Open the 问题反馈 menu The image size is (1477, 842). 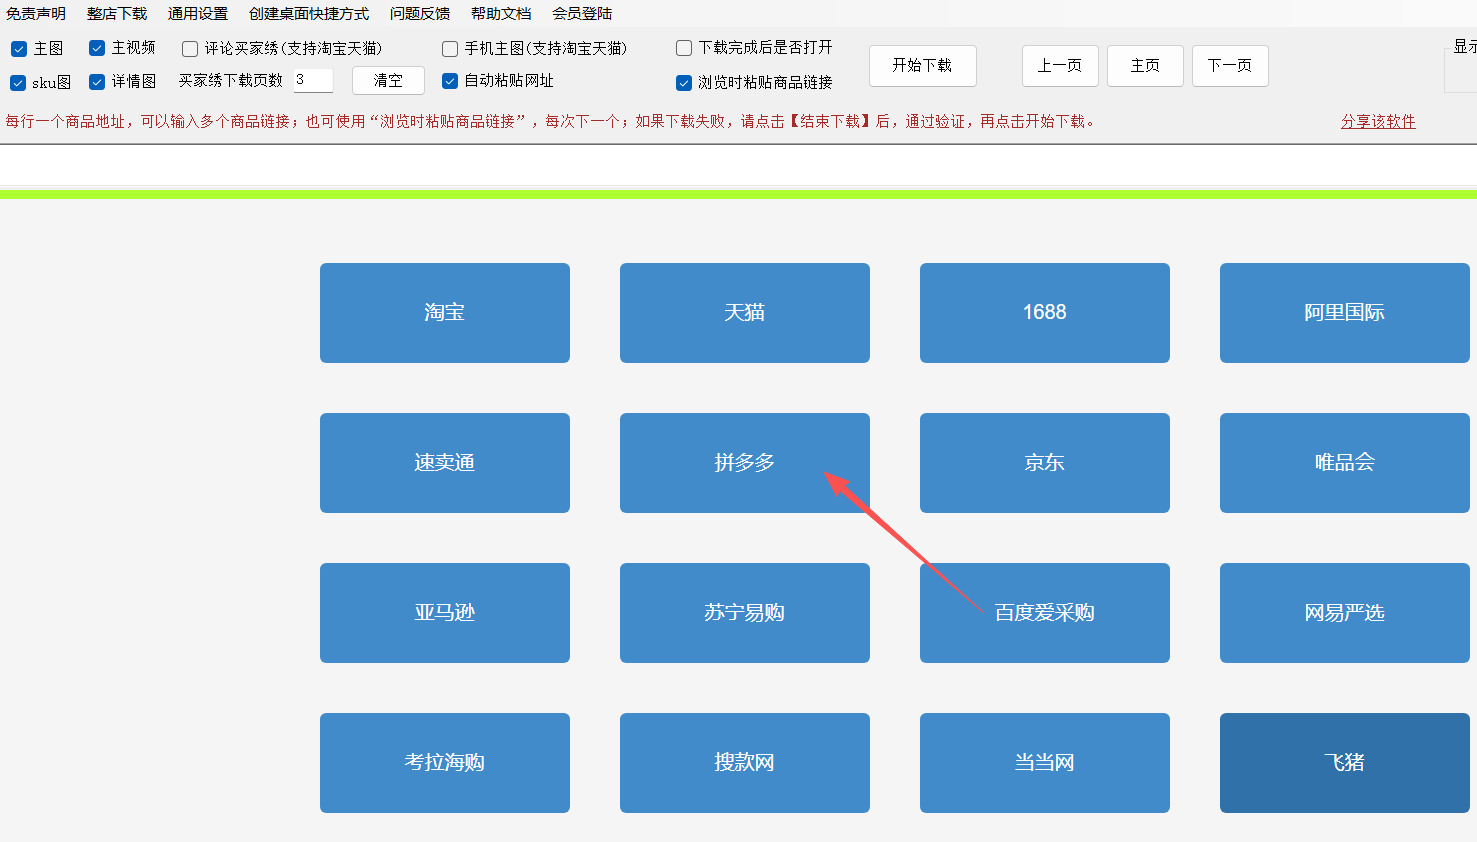click(x=420, y=14)
